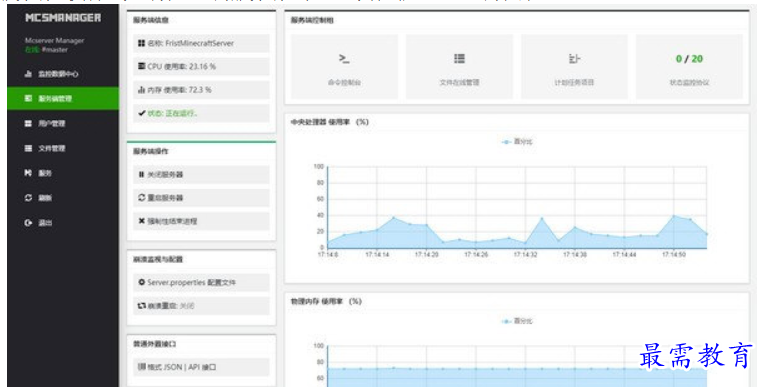Click the circular arrows icon beside 重启服务器
The image size is (761, 387).
click(x=141, y=198)
